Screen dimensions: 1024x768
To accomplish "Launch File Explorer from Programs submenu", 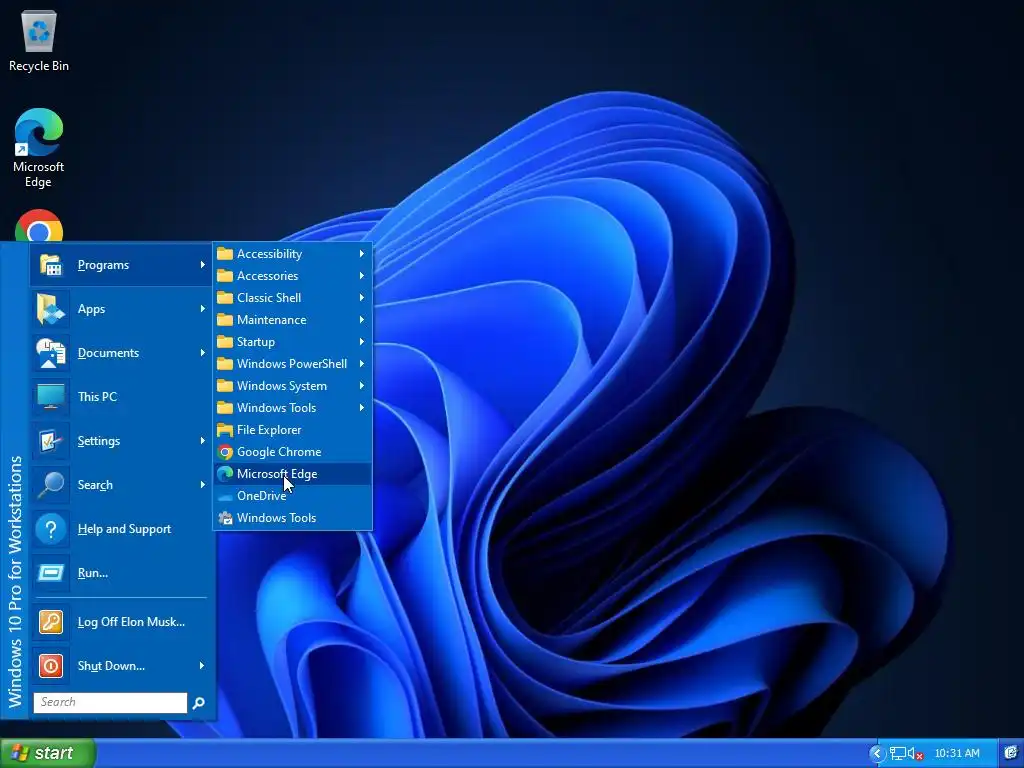I will pos(293,430).
